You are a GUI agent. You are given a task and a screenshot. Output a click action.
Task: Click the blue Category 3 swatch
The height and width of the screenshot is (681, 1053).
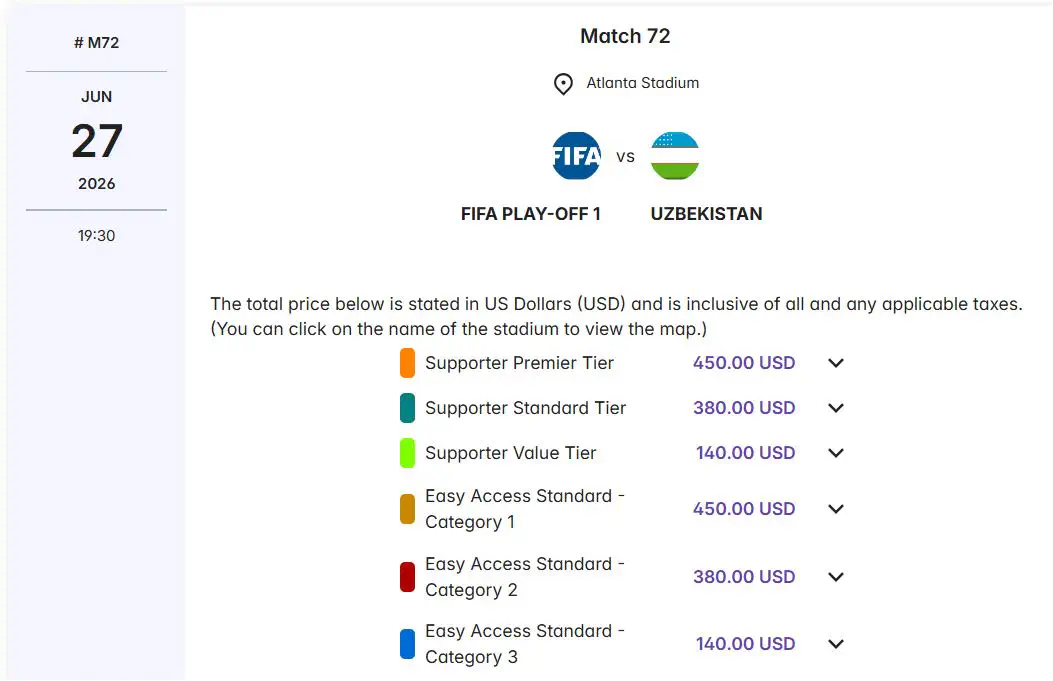point(407,644)
